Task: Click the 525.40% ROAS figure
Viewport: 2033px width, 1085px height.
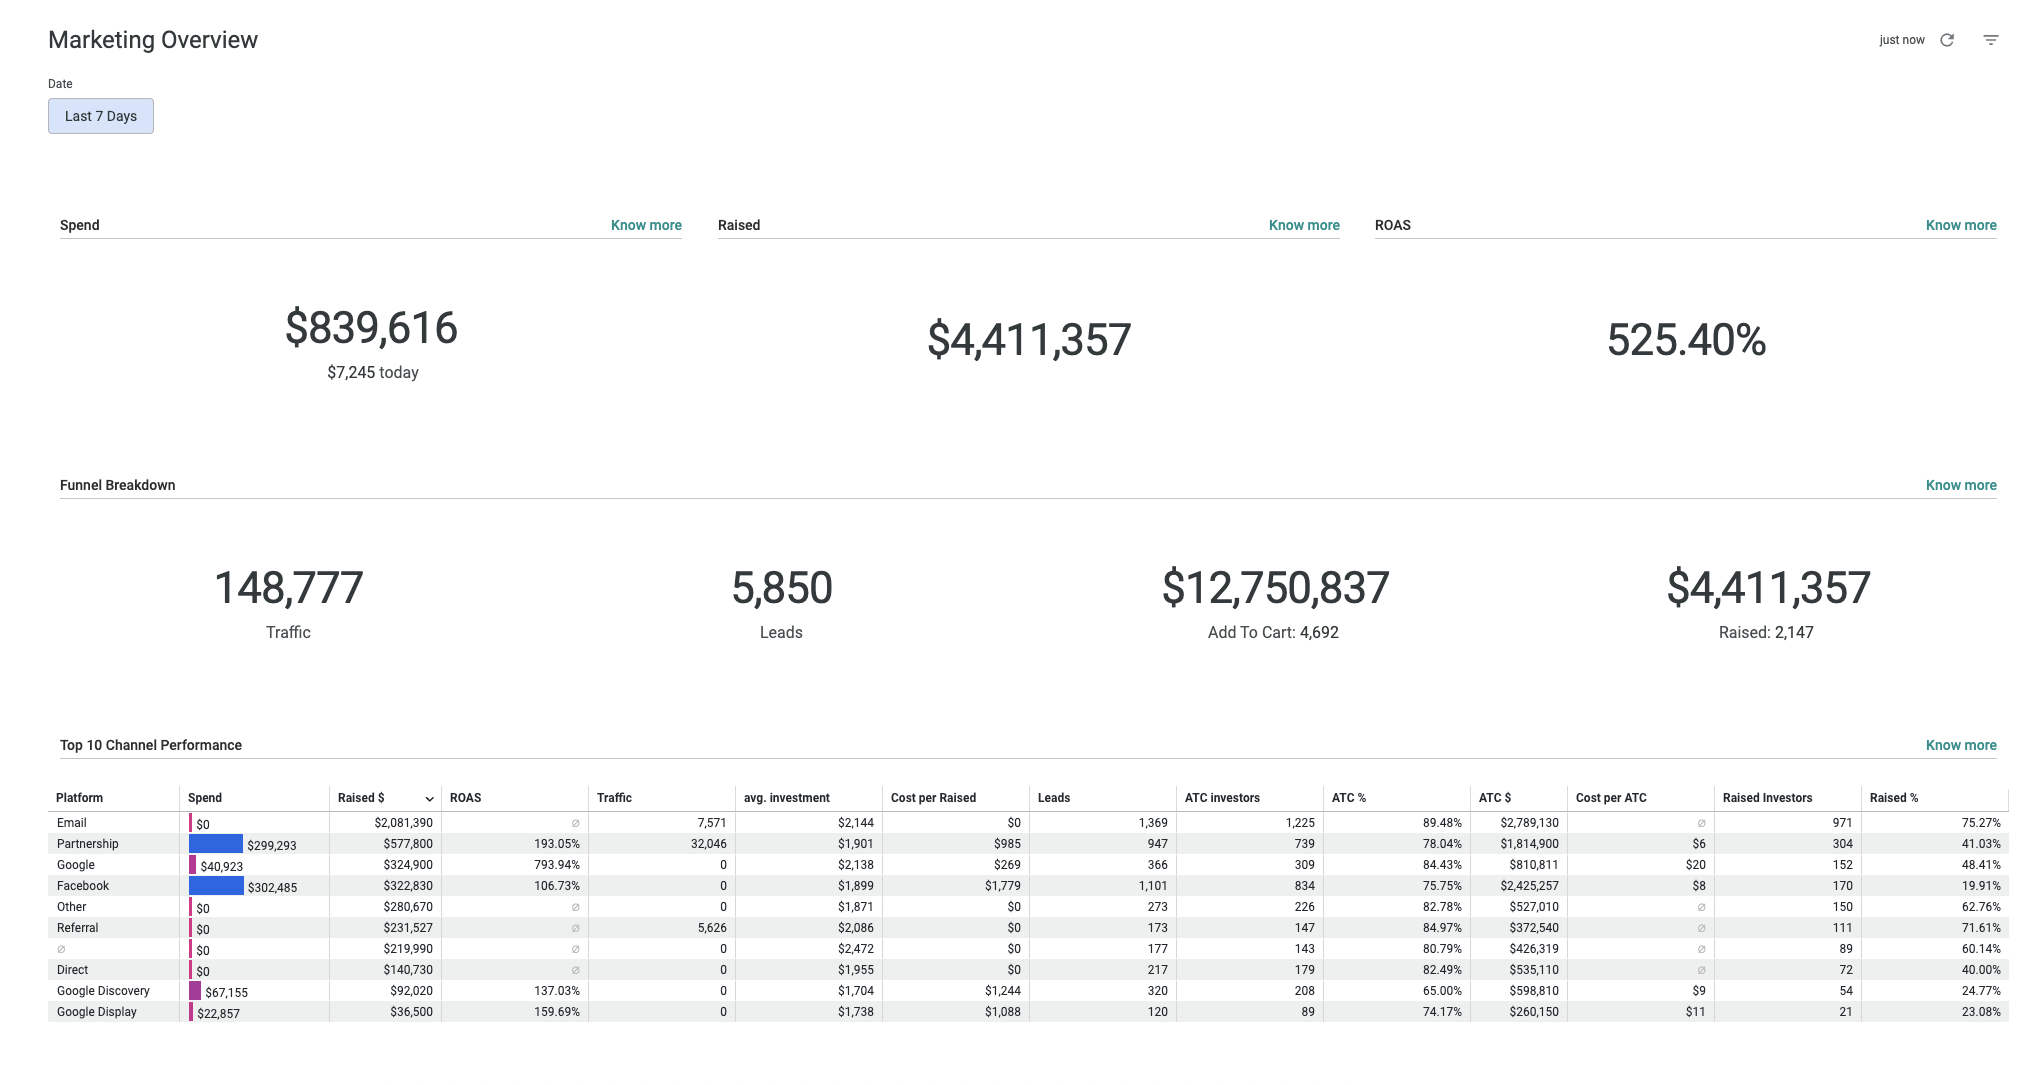Action: point(1686,340)
